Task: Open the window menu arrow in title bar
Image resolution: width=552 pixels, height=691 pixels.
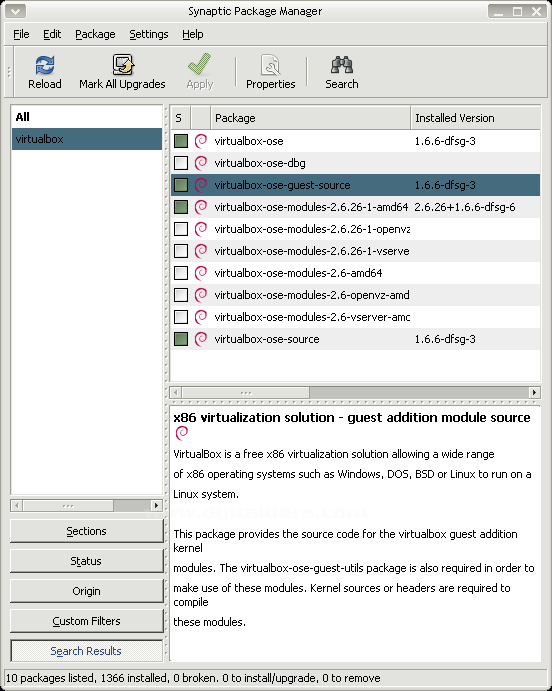Action: coord(15,11)
